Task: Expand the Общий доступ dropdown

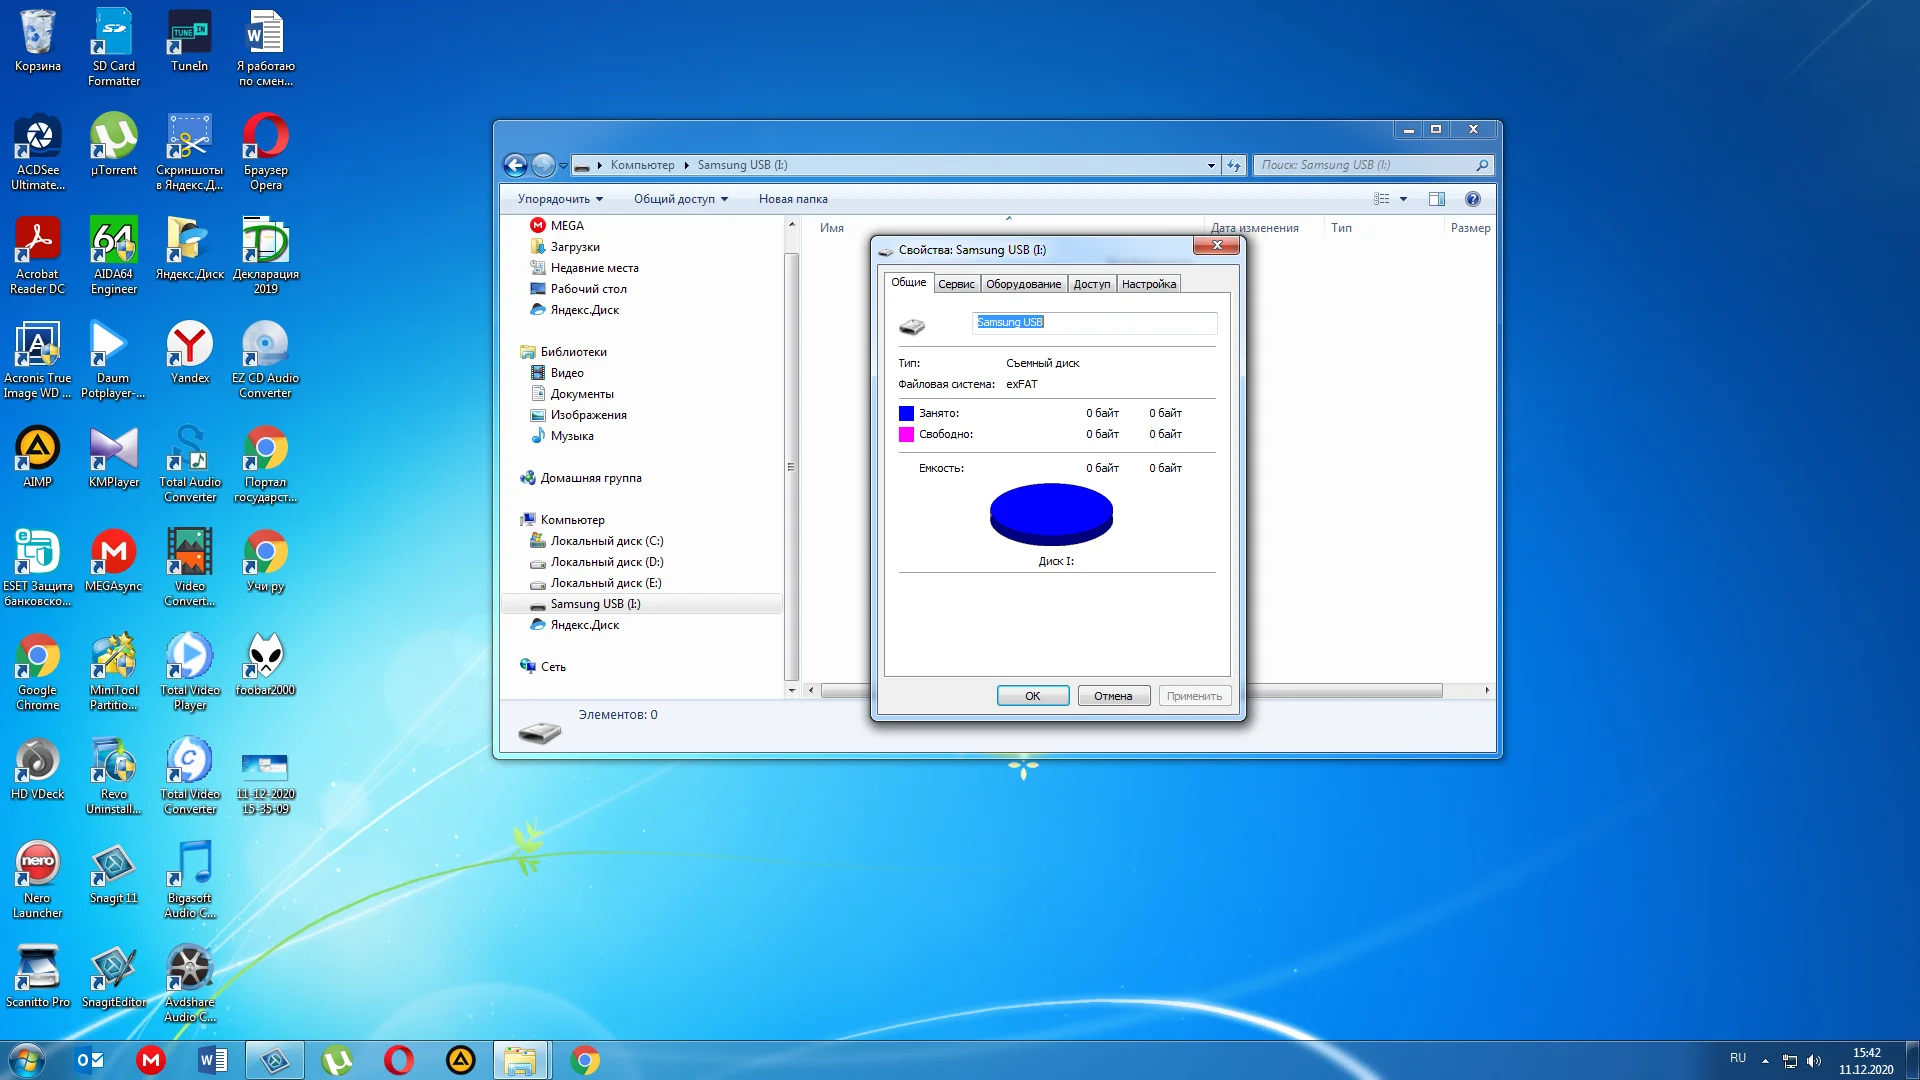Action: point(680,199)
